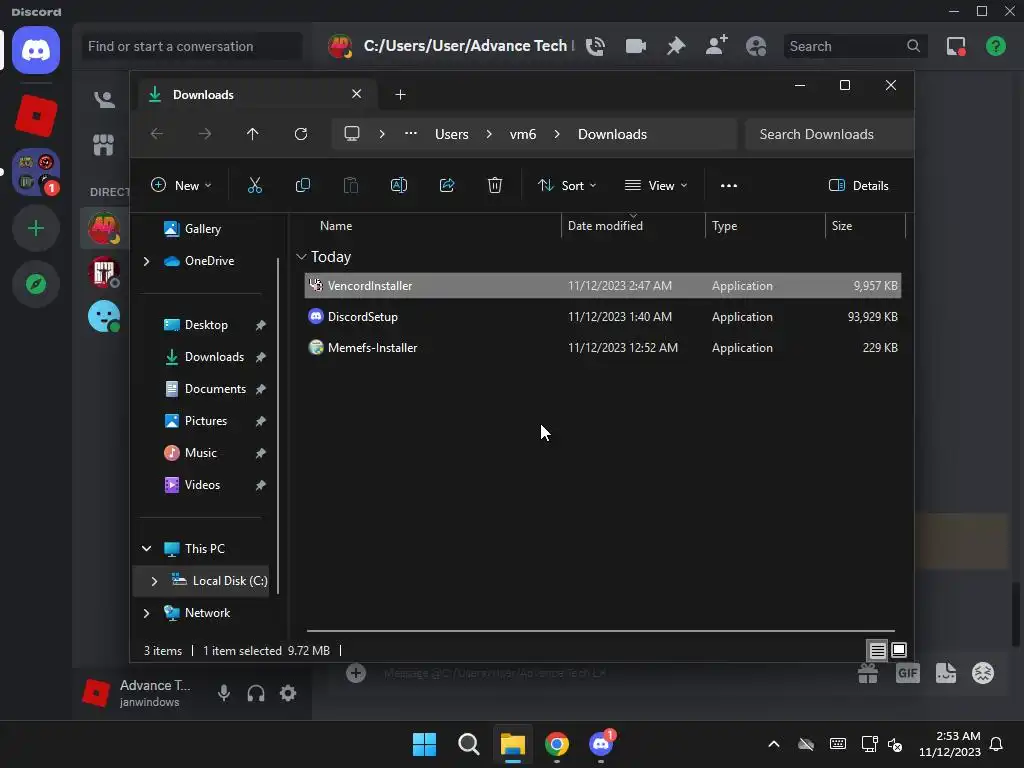The image size is (1024, 768).
Task: Expand Network tree node
Action: coord(146,613)
